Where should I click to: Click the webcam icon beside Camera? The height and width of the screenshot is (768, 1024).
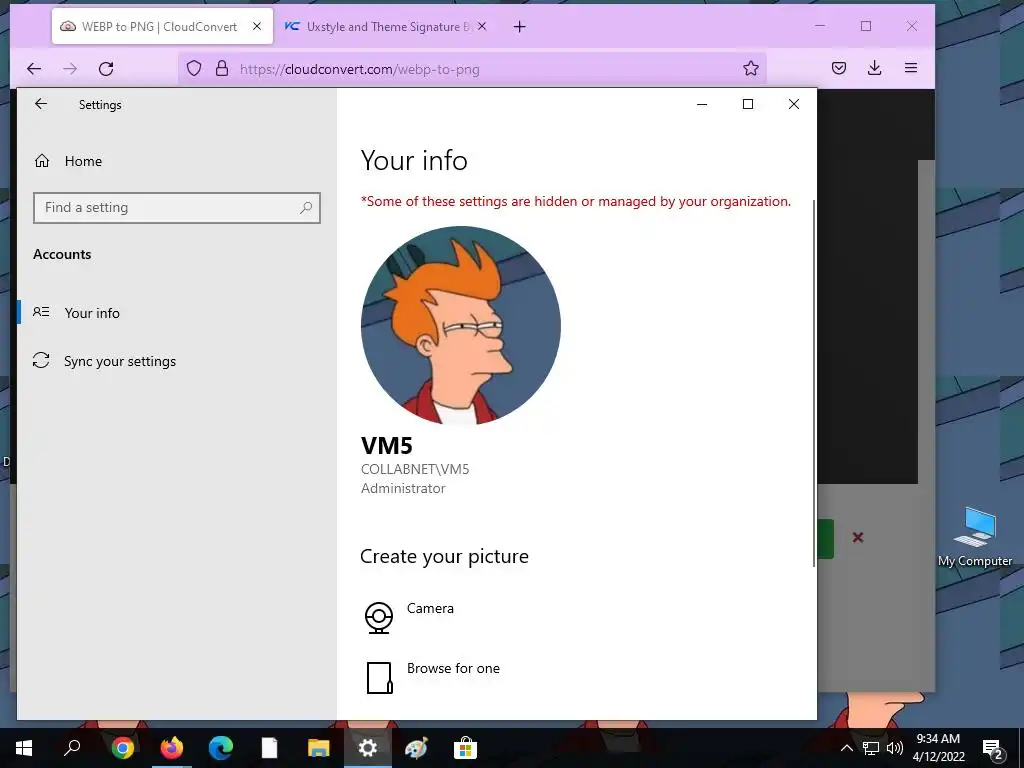[379, 617]
